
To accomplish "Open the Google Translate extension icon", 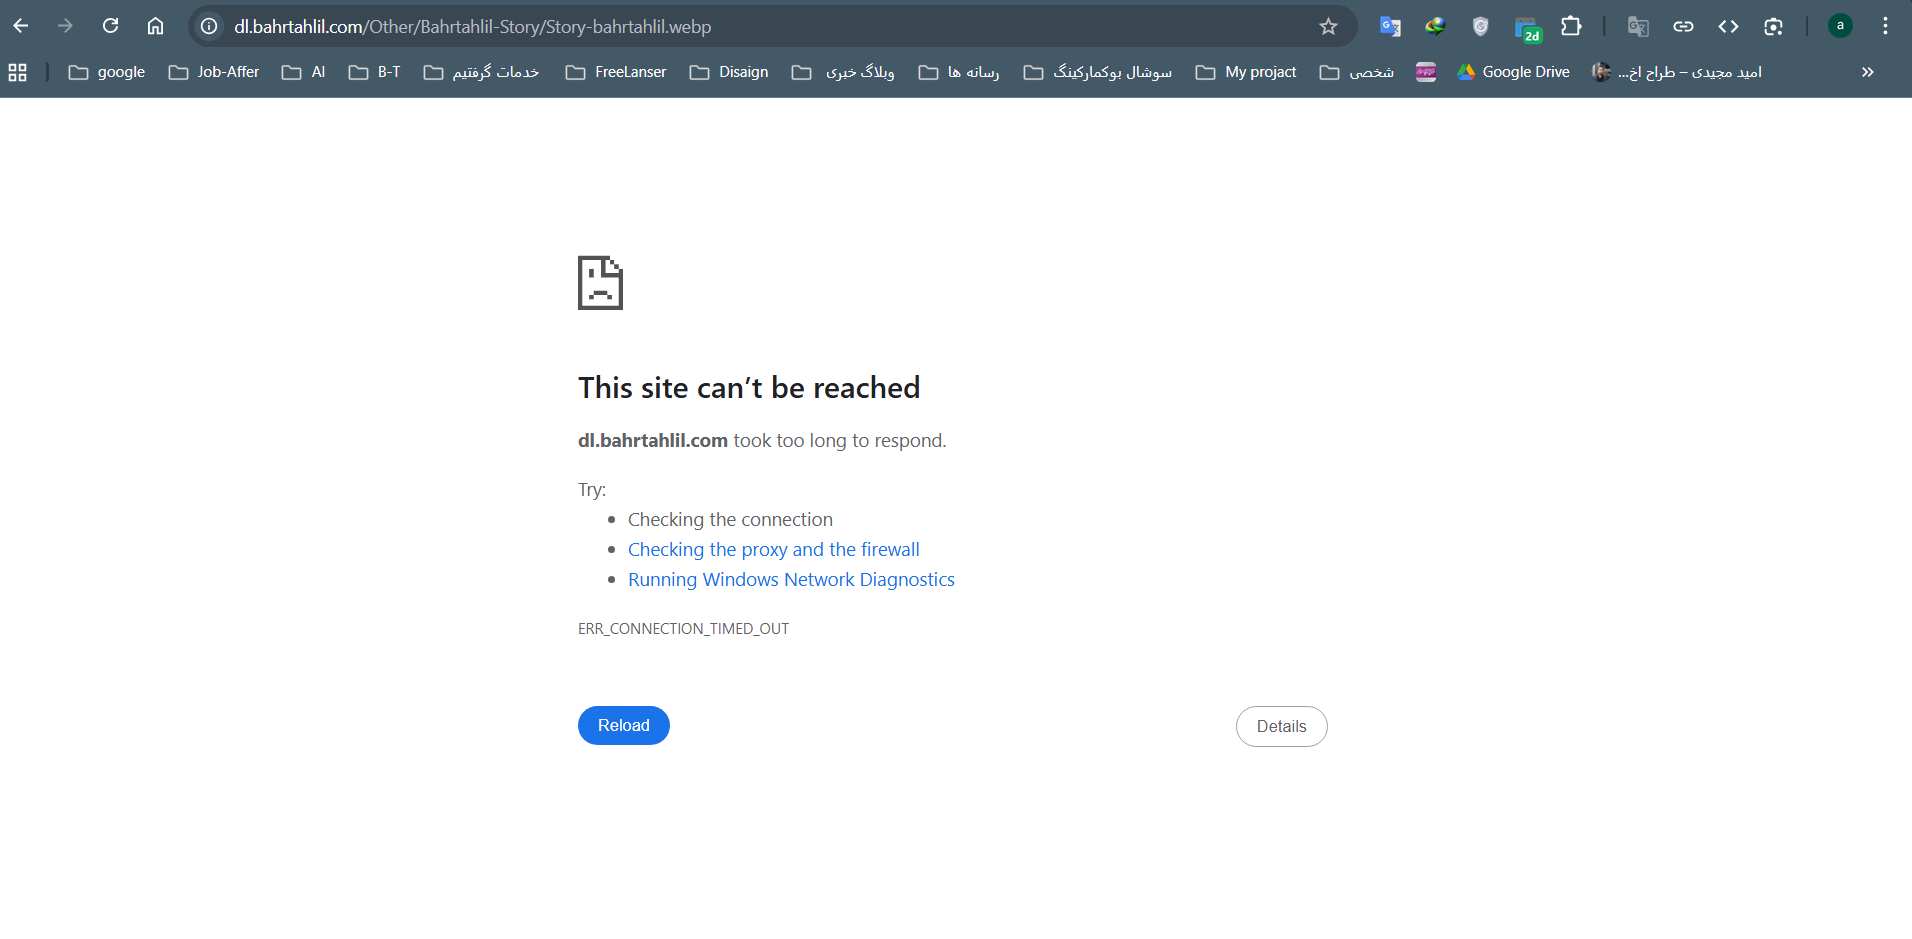I will pos(1389,27).
